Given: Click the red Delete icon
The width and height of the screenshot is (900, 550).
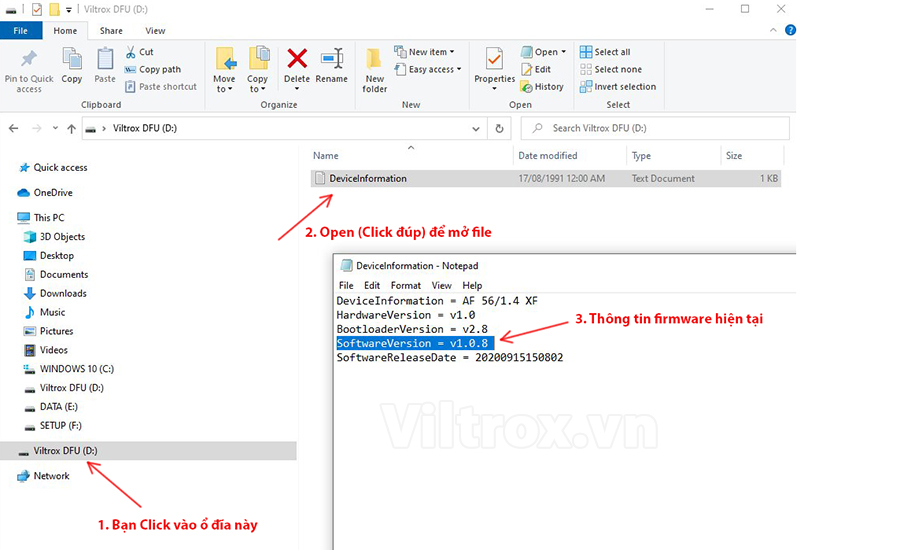Looking at the screenshot, I should (297, 59).
